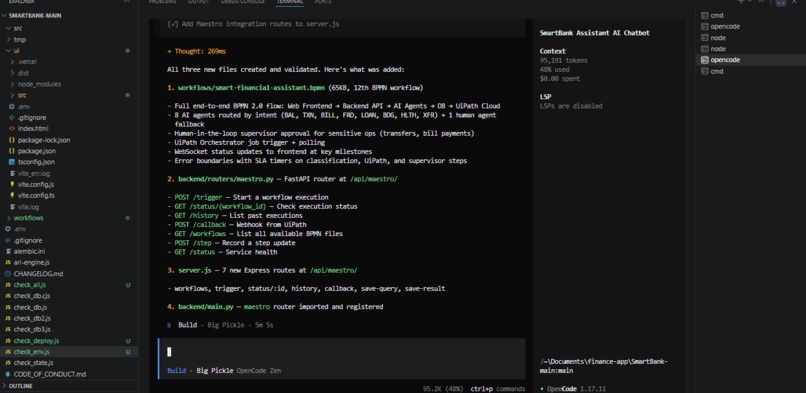The width and height of the screenshot is (806, 393).
Task: Click the '3. server.js' heading line
Action: pos(262,270)
